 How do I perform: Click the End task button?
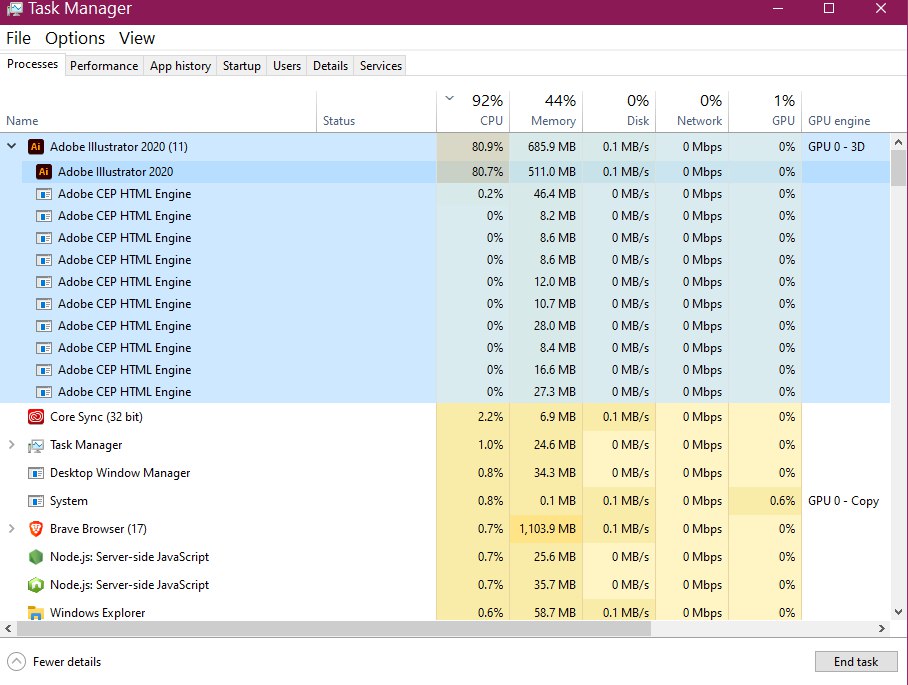tap(856, 661)
